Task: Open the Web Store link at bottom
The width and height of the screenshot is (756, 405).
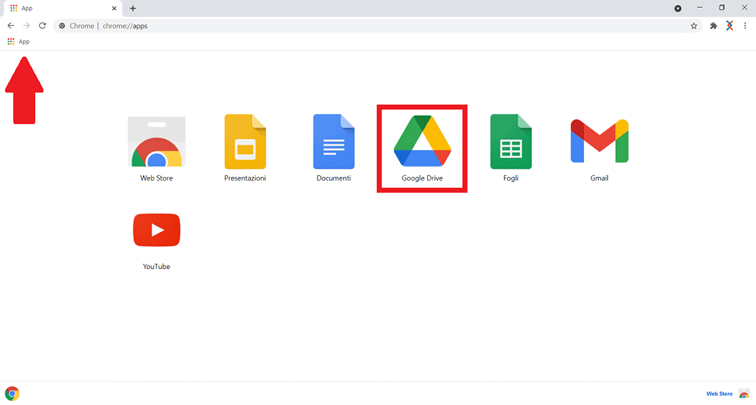Action: click(719, 394)
